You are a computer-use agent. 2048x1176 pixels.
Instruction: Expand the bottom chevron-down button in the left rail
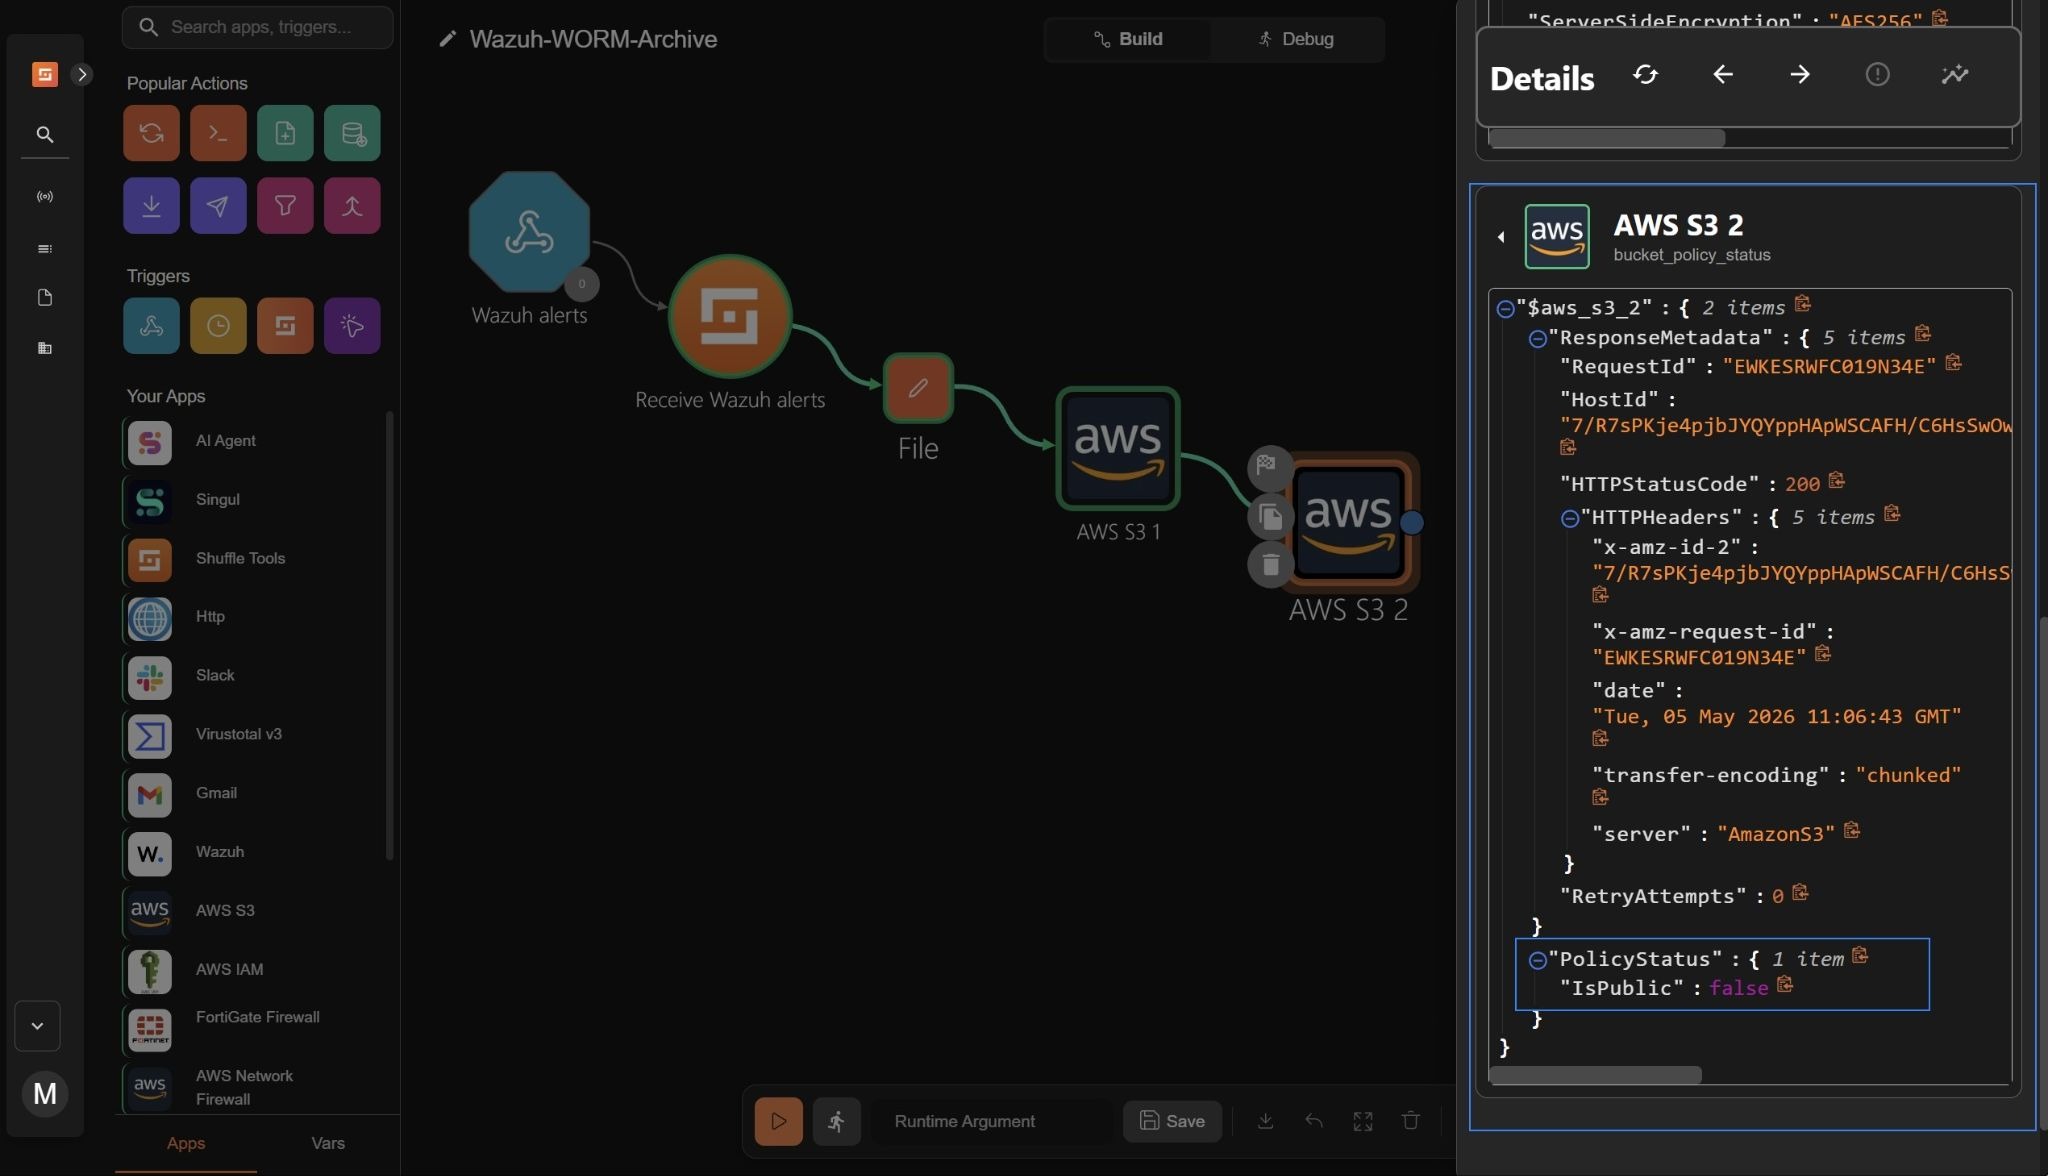(x=37, y=1026)
